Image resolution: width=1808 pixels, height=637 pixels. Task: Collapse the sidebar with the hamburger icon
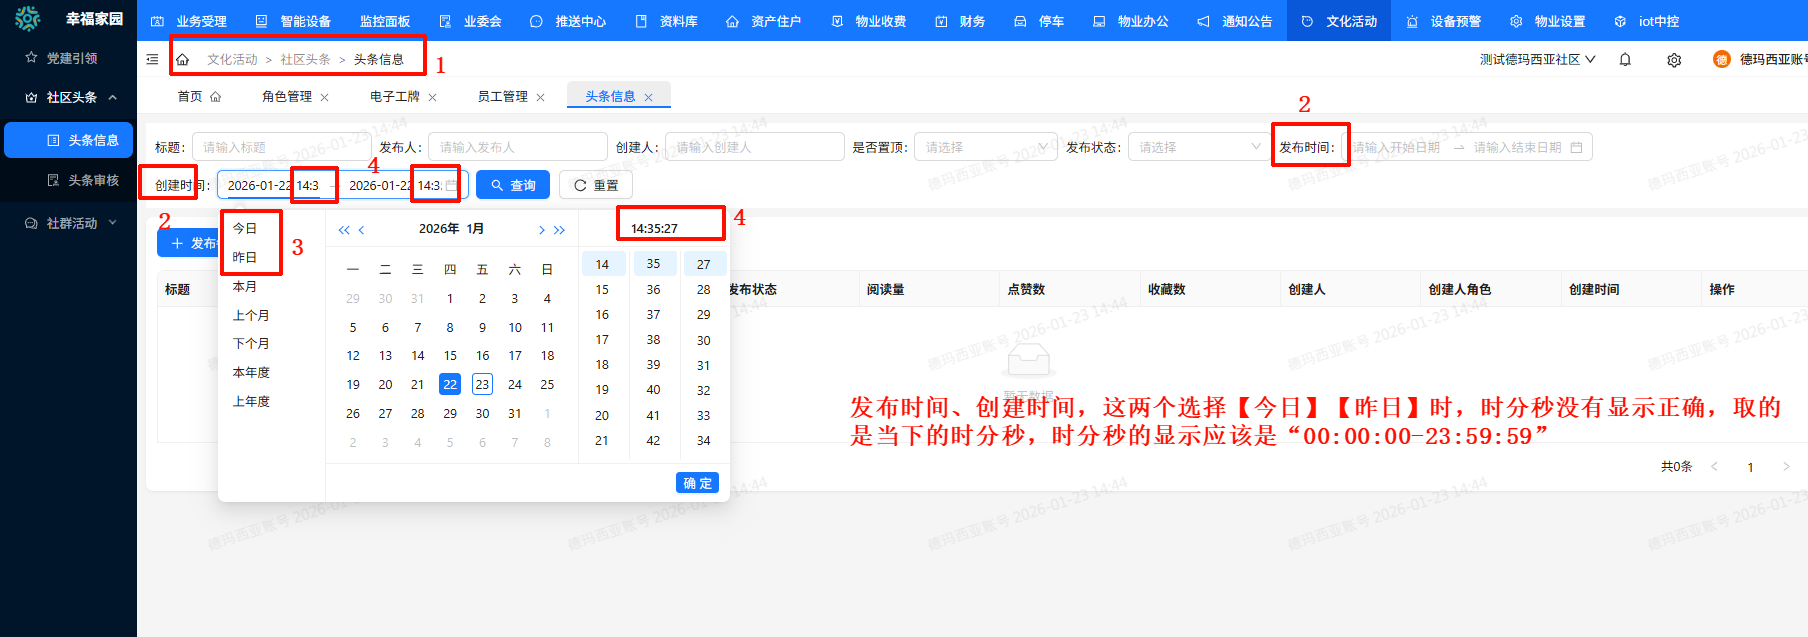tap(152, 60)
